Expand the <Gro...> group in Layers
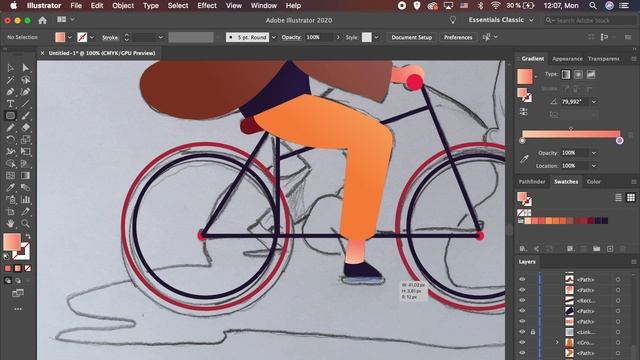Image resolution: width=640 pixels, height=360 pixels. (557, 342)
